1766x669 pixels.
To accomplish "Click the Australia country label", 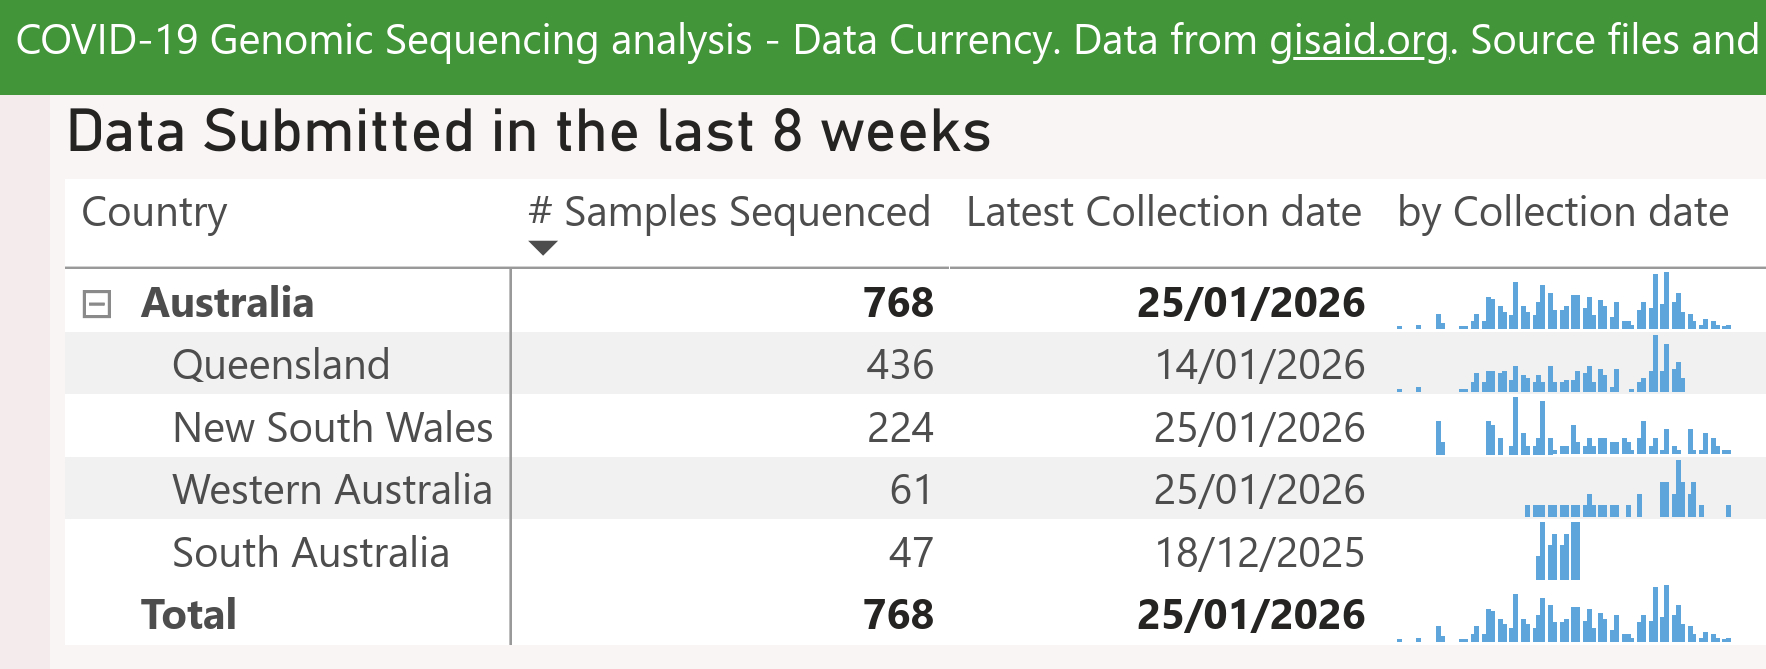I will click(x=228, y=303).
